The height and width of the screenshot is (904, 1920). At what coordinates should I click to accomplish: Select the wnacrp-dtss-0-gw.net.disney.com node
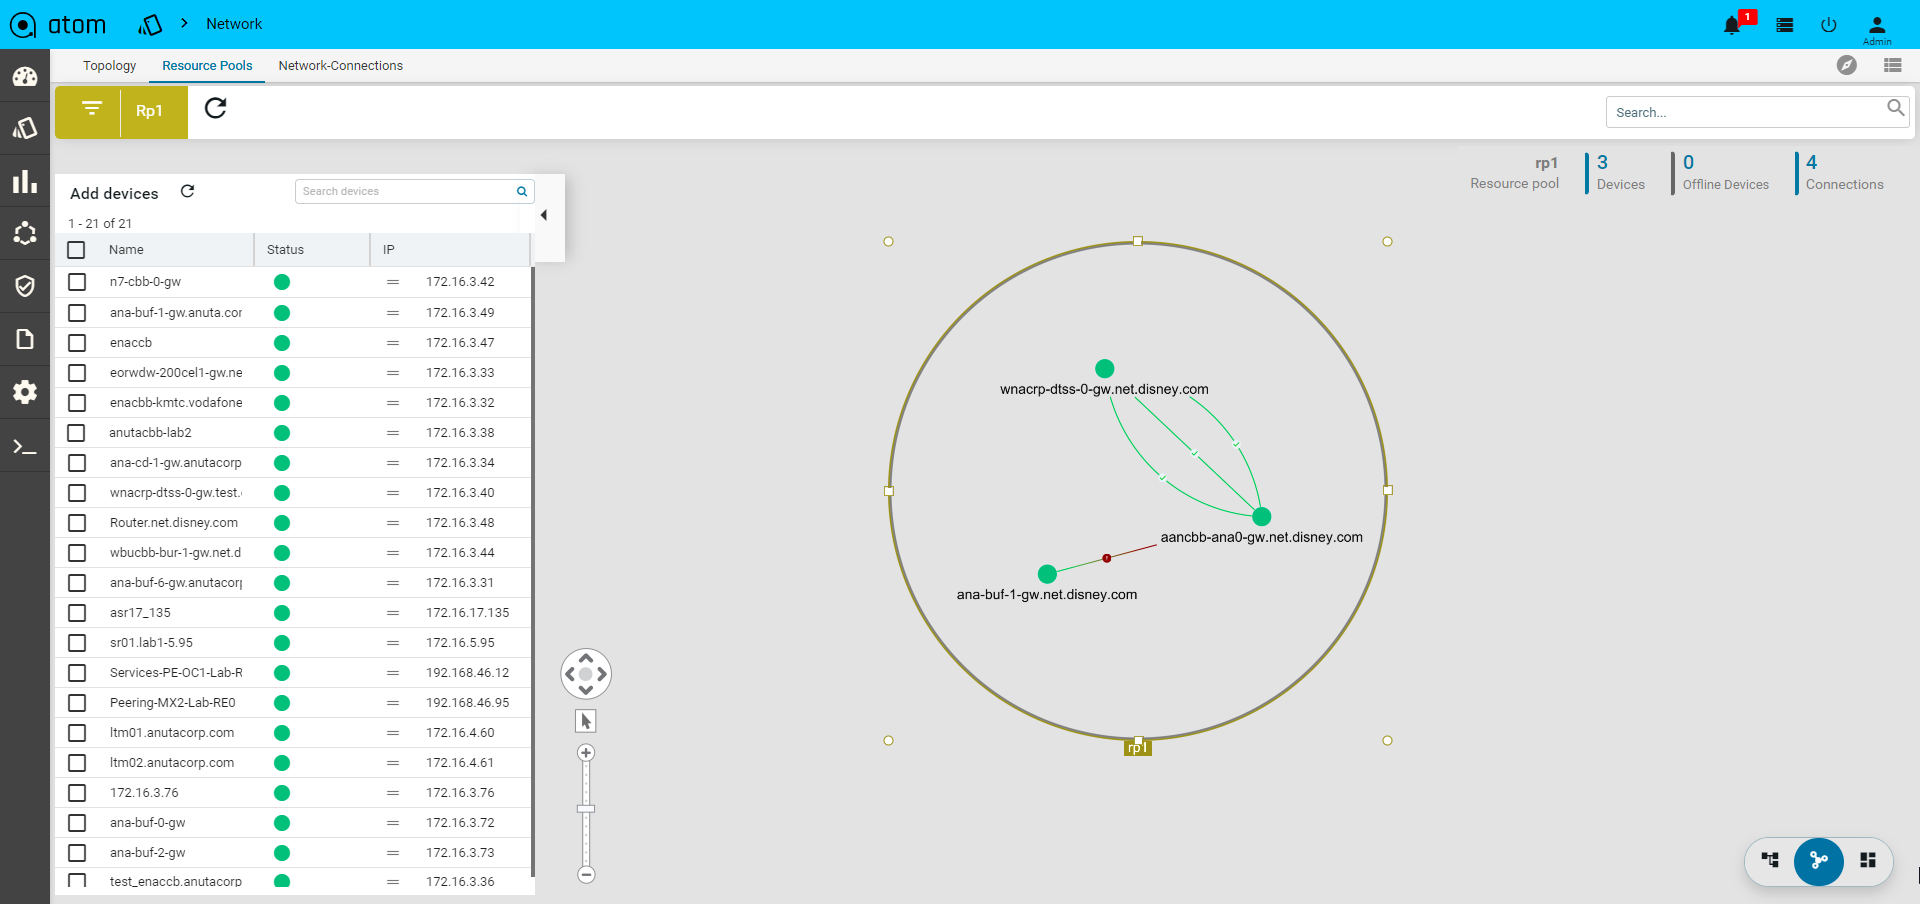click(x=1104, y=368)
